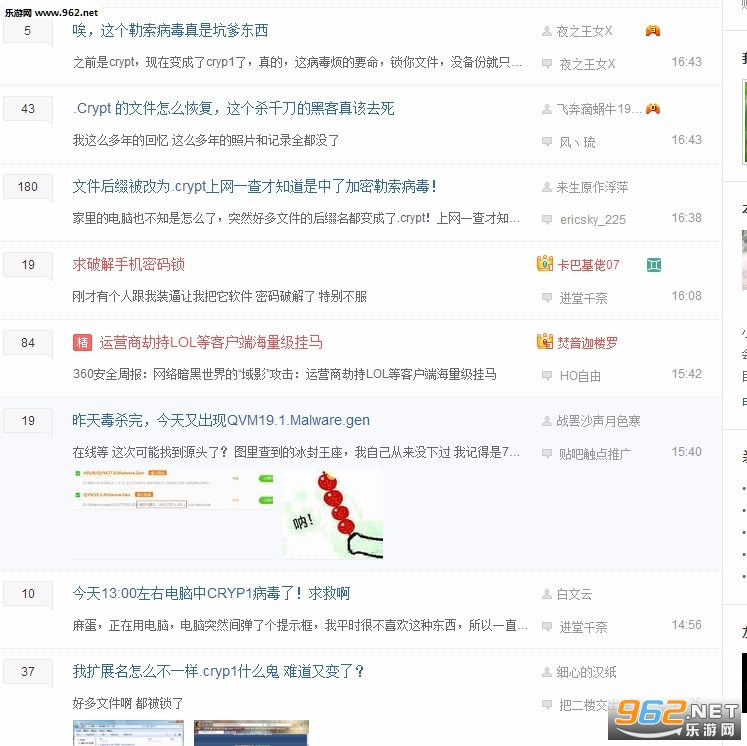Open the candied hawthorn 呐! image thumbnail

[x=333, y=514]
